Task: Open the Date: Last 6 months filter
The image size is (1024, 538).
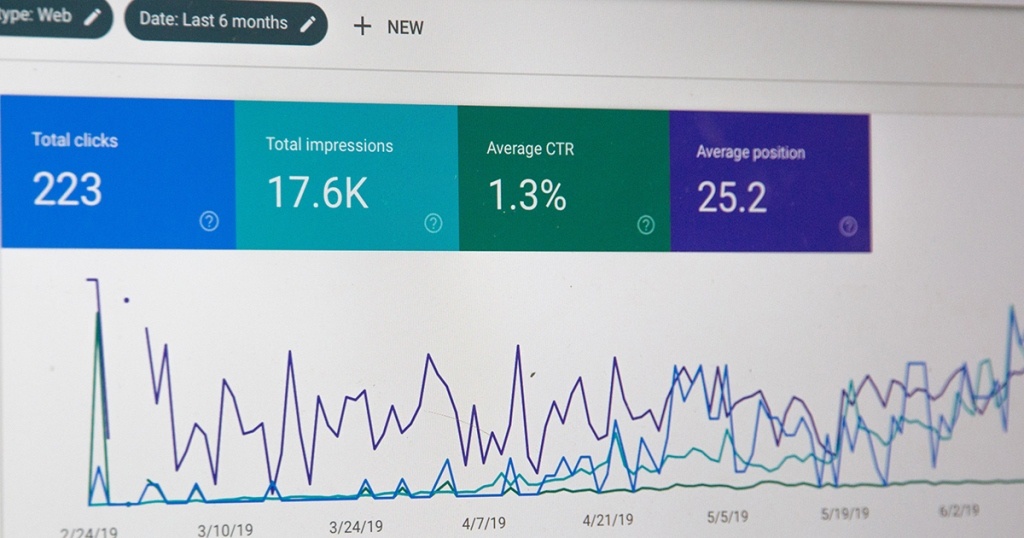Action: click(213, 20)
